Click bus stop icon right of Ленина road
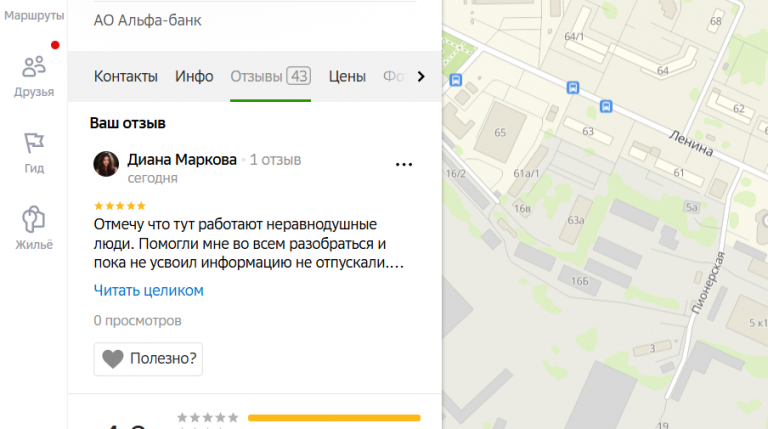768x429 pixels. click(606, 106)
